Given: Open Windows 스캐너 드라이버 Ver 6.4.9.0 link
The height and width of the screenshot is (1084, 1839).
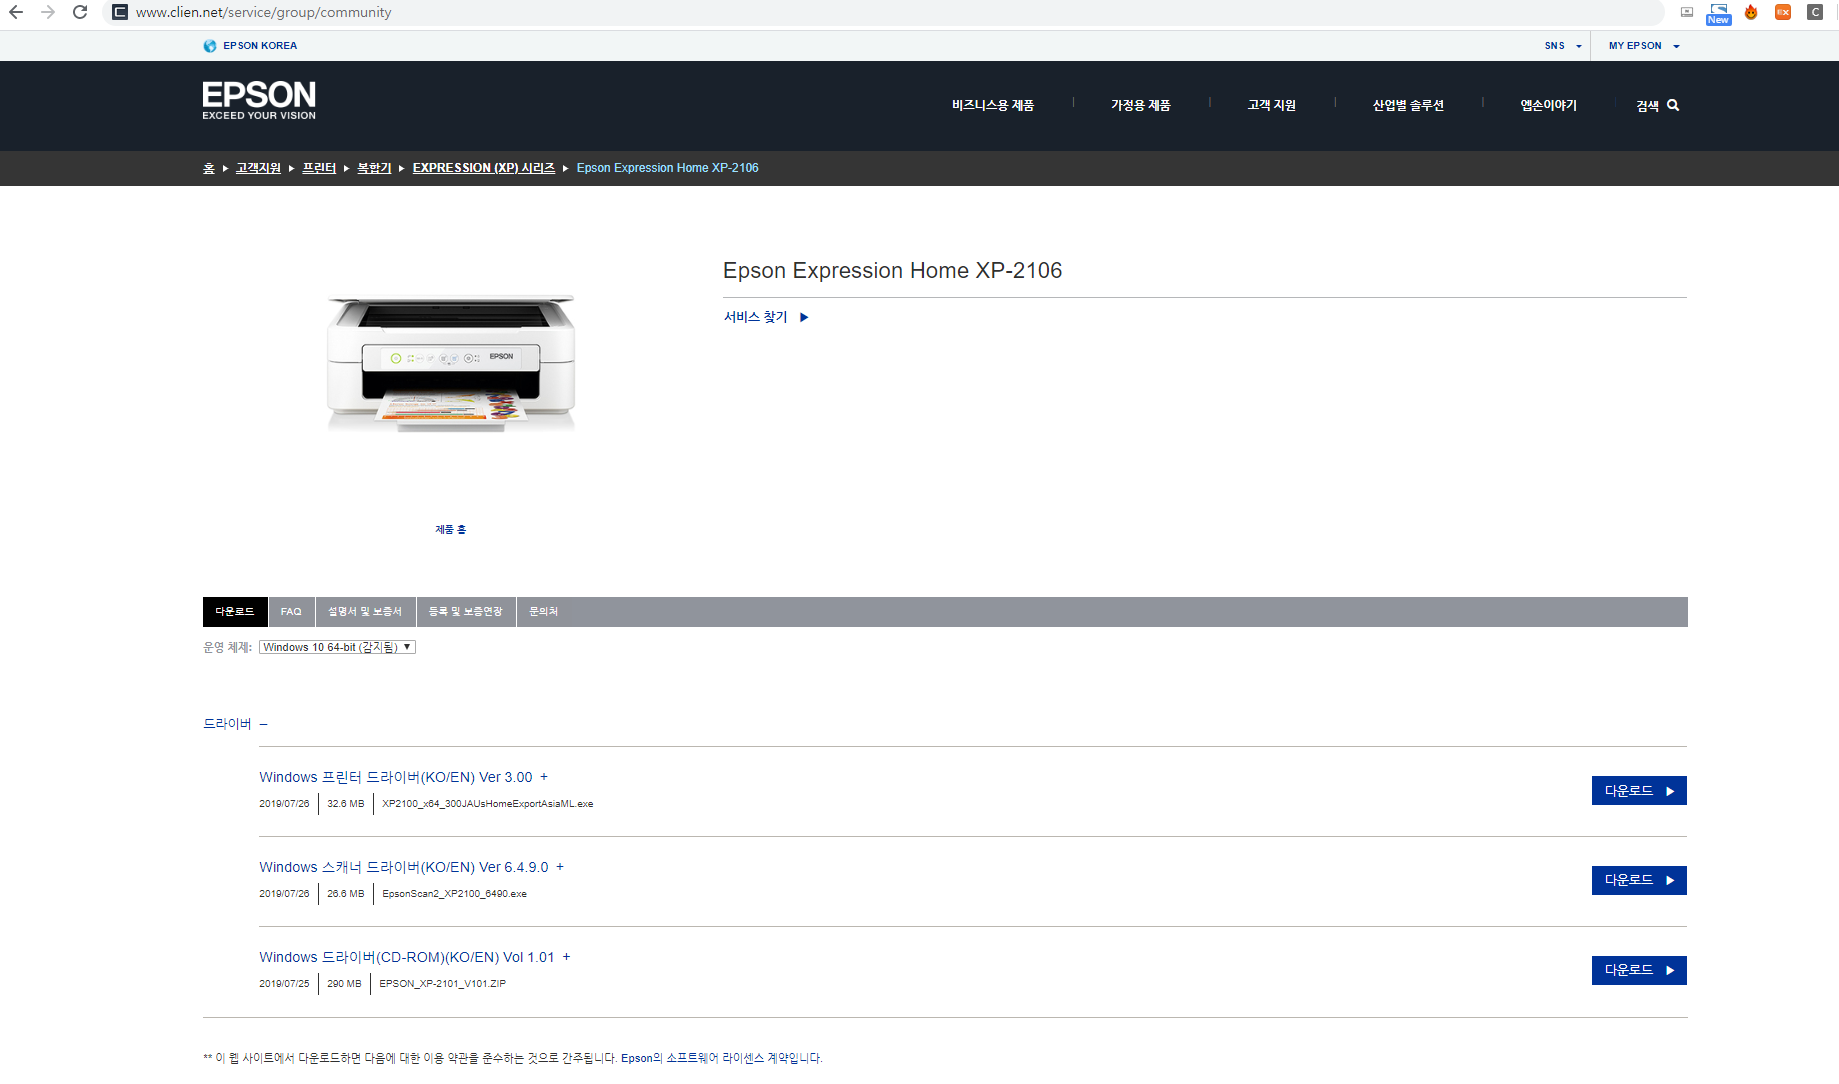Looking at the screenshot, I should coord(404,867).
